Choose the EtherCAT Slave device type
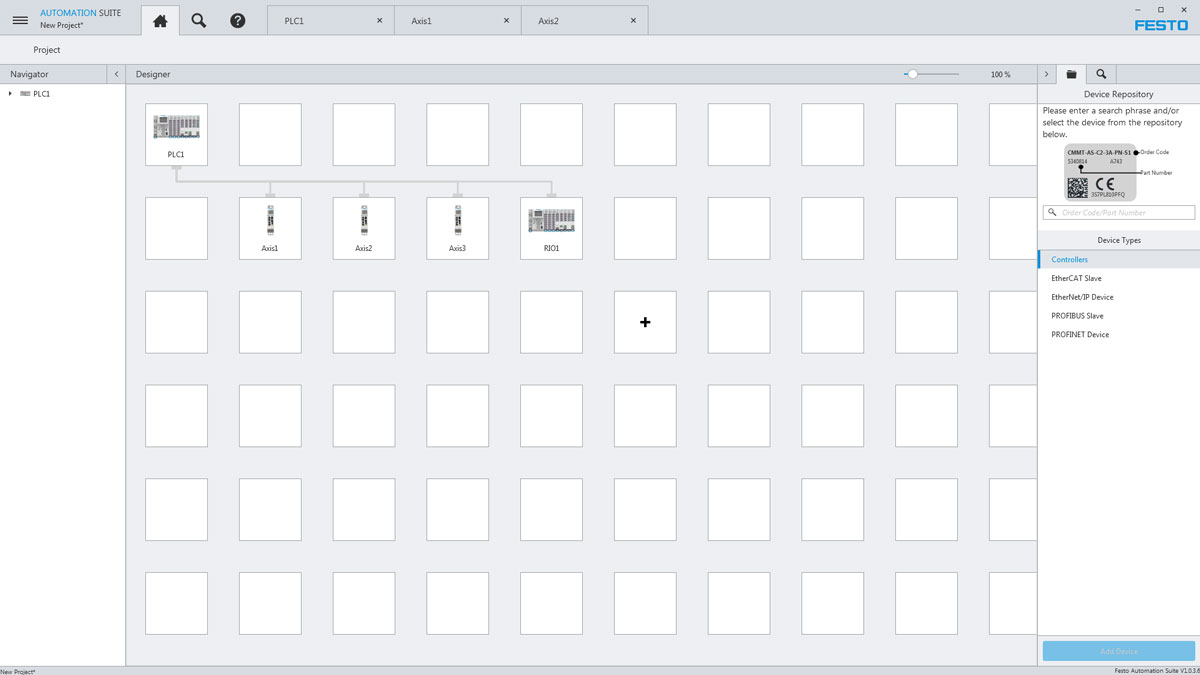 coord(1076,278)
